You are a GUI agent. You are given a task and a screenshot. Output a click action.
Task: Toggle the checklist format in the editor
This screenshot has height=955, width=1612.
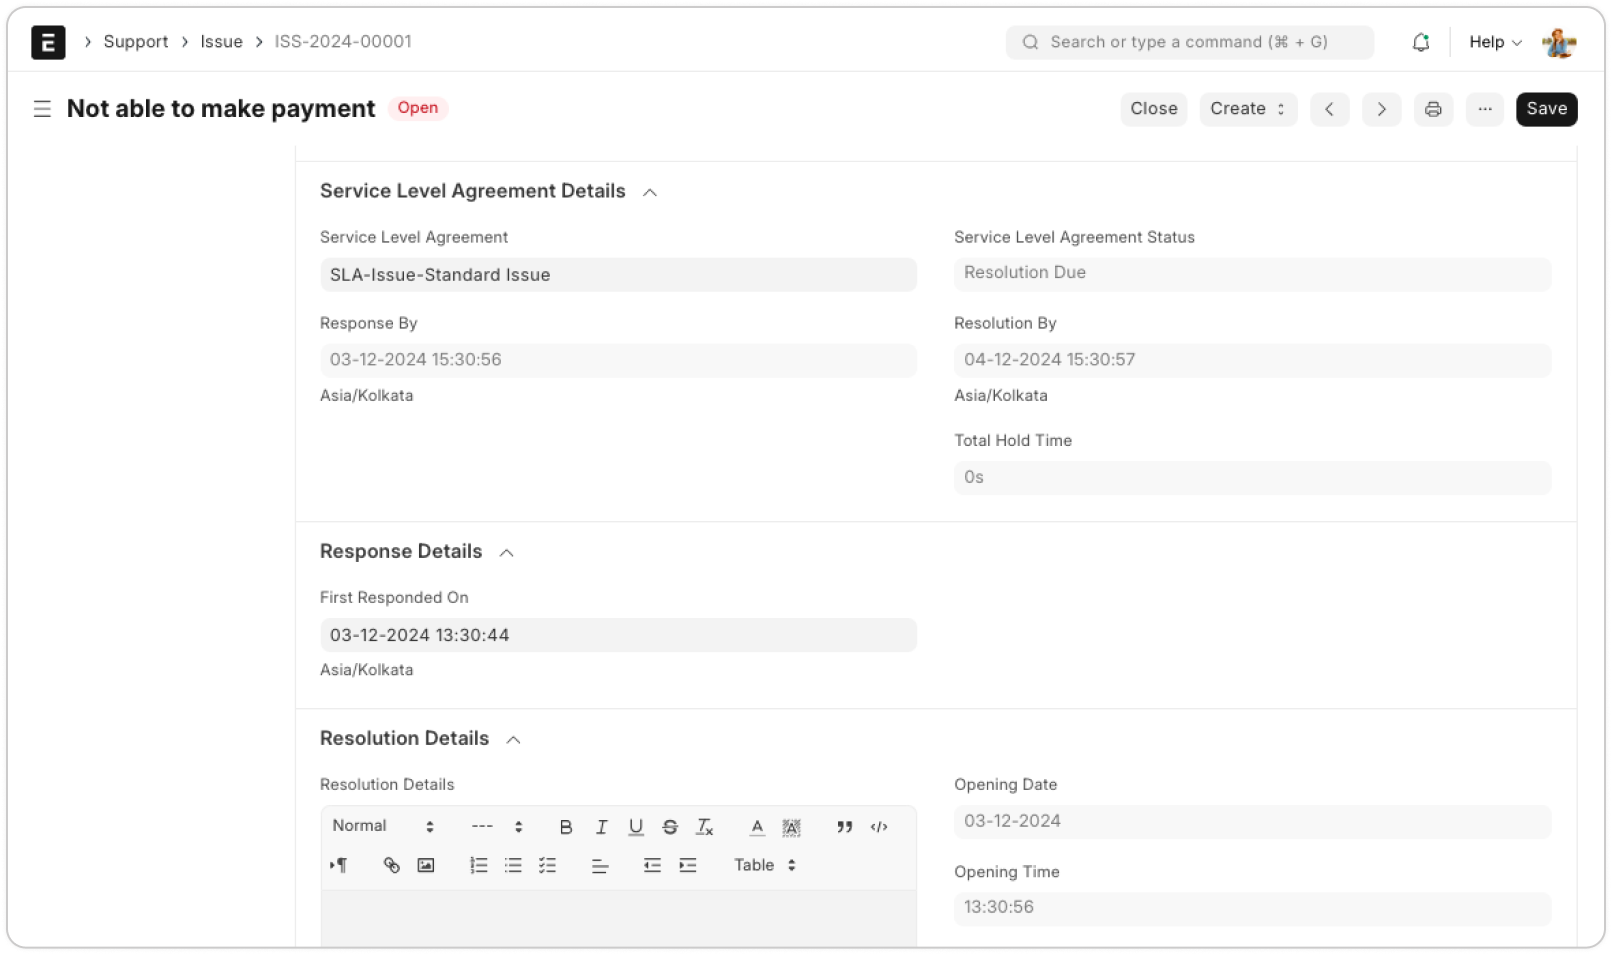pos(547,865)
